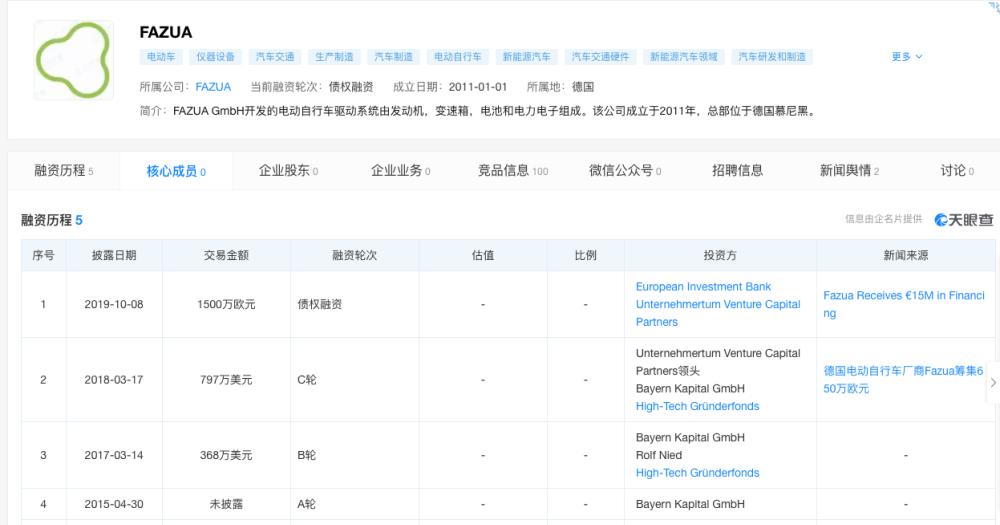Viewport: 1000px width, 525px height.
Task: Click the 交易金额 column header
Action: click(226, 255)
